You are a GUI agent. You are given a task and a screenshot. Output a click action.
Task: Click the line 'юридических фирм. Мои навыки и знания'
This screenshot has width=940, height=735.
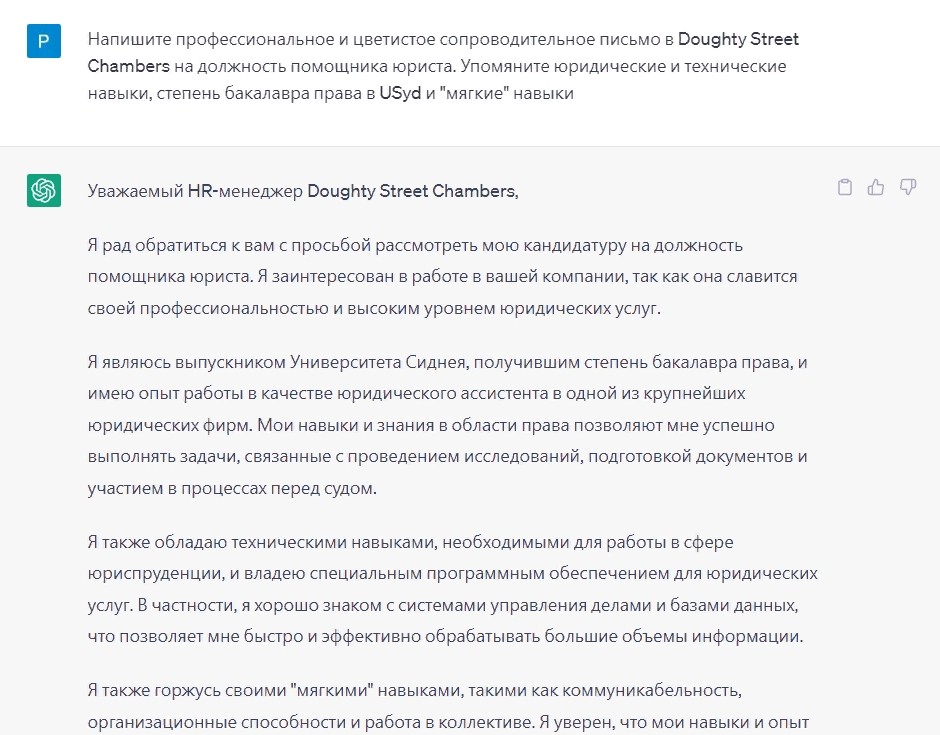point(431,425)
